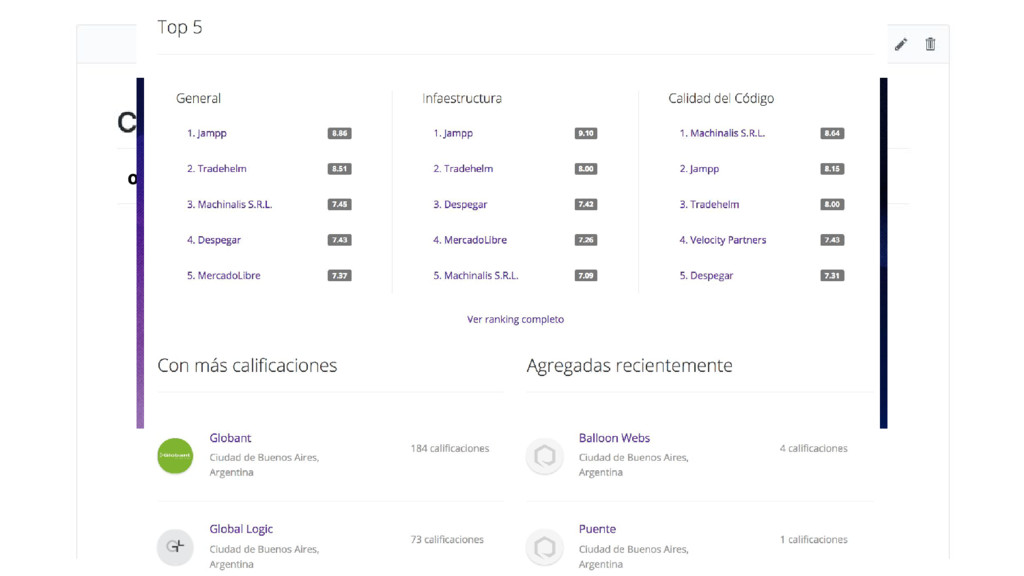This screenshot has width=1024, height=576.
Task: Click the 184 calificaciones text
Action: [x=449, y=449]
